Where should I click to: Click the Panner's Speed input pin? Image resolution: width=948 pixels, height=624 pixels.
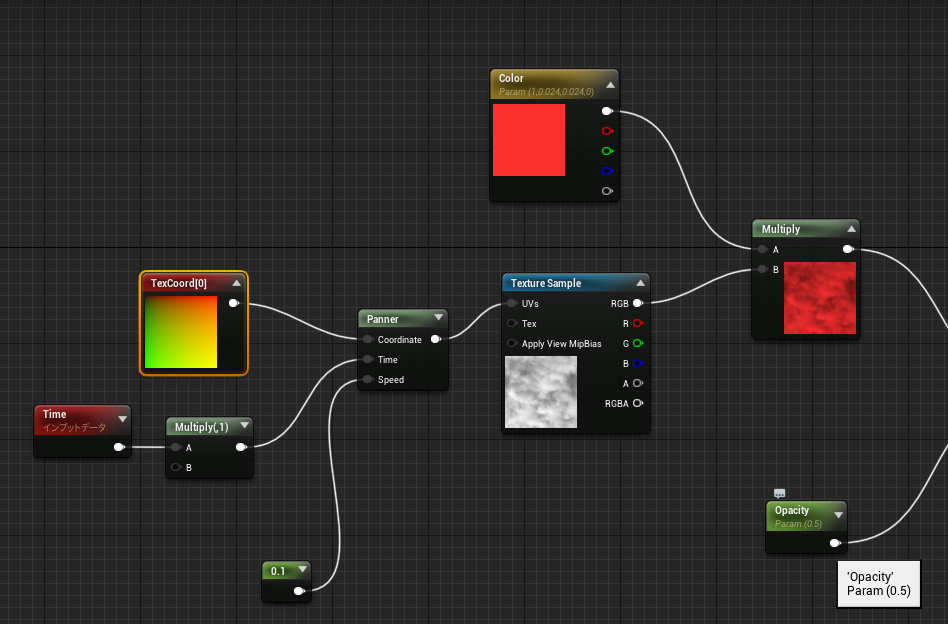click(x=368, y=380)
